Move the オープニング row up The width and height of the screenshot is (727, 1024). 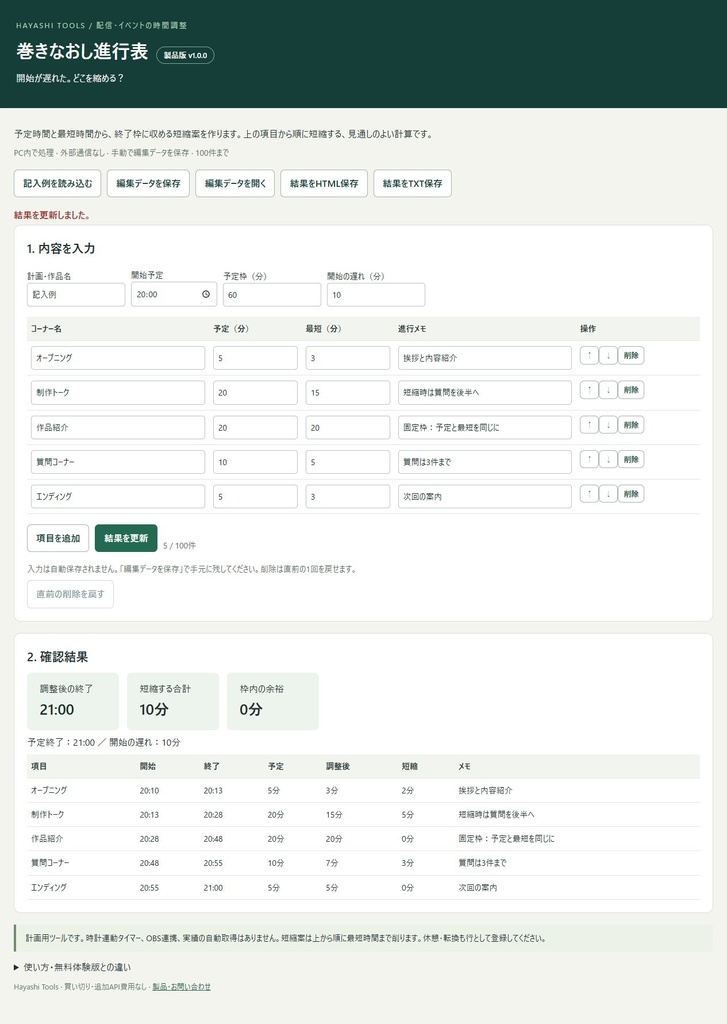coord(589,355)
